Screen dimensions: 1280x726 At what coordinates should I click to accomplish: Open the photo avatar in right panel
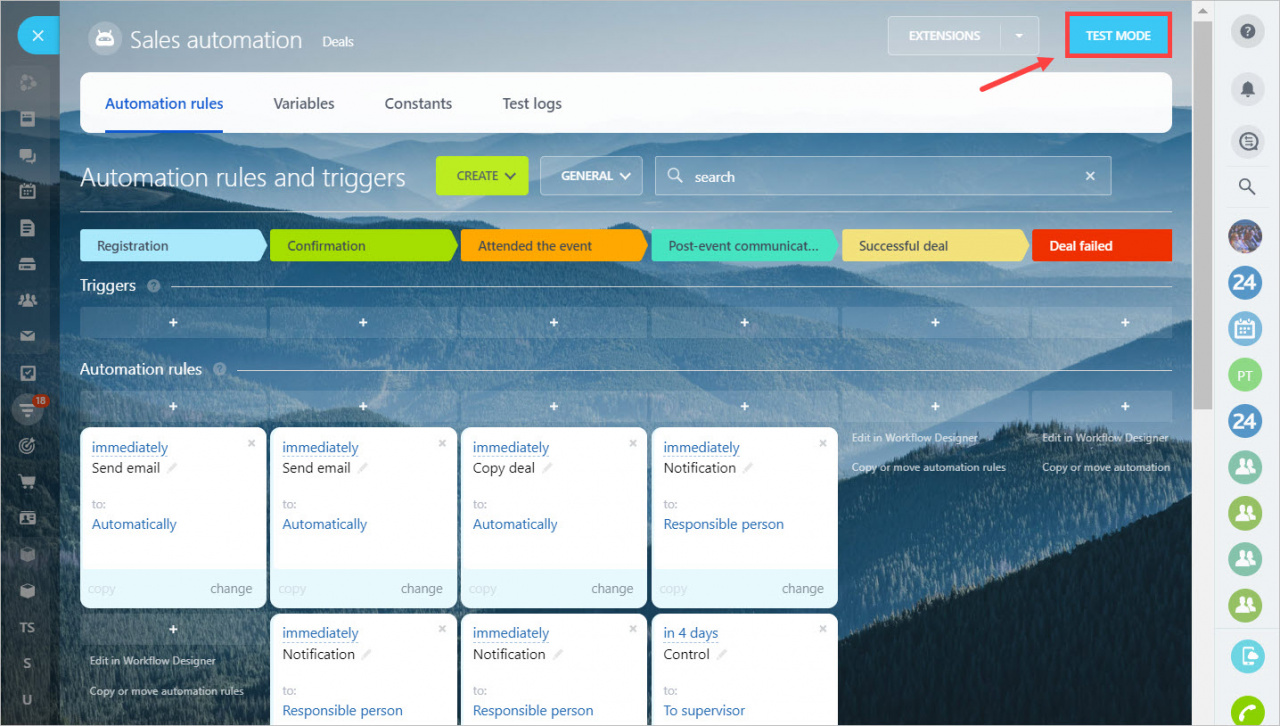click(1245, 236)
